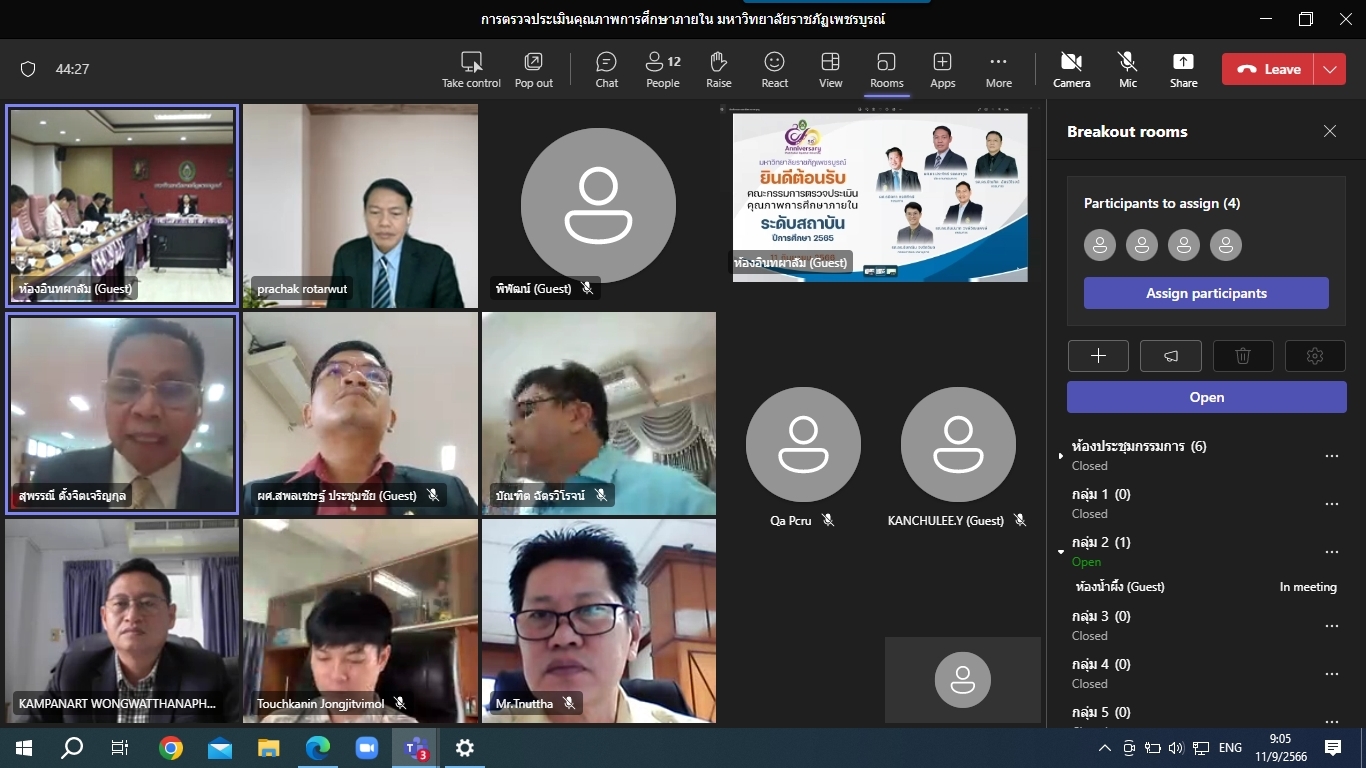The height and width of the screenshot is (768, 1366).
Task: Turn on the Camera
Action: pyautogui.click(x=1071, y=69)
